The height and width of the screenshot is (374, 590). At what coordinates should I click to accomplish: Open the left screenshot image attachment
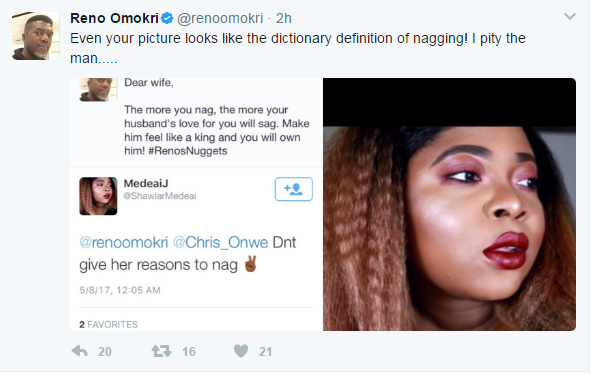pyautogui.click(x=196, y=204)
